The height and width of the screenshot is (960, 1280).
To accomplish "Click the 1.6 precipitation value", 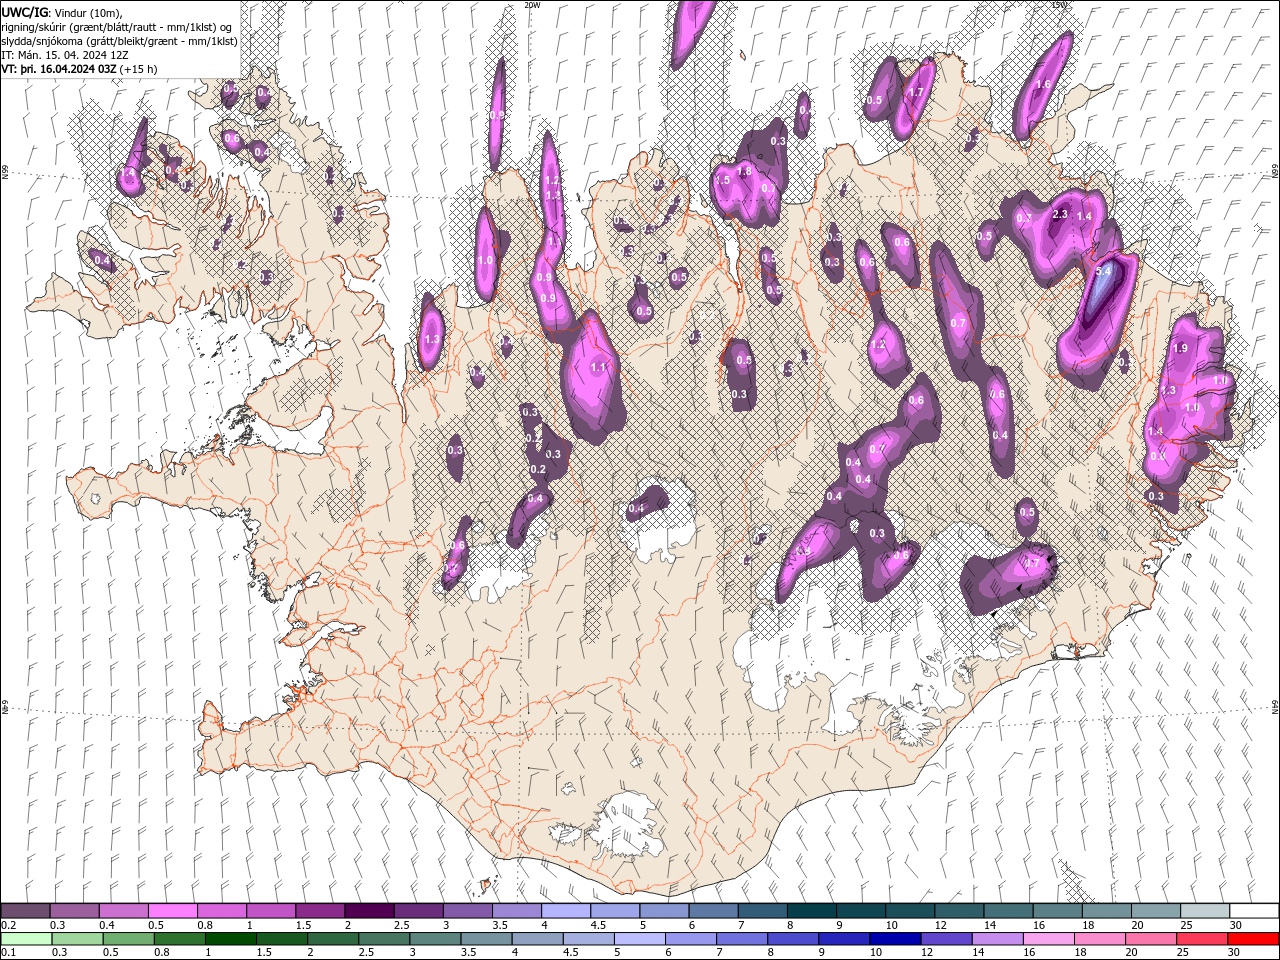I will click(x=1043, y=85).
